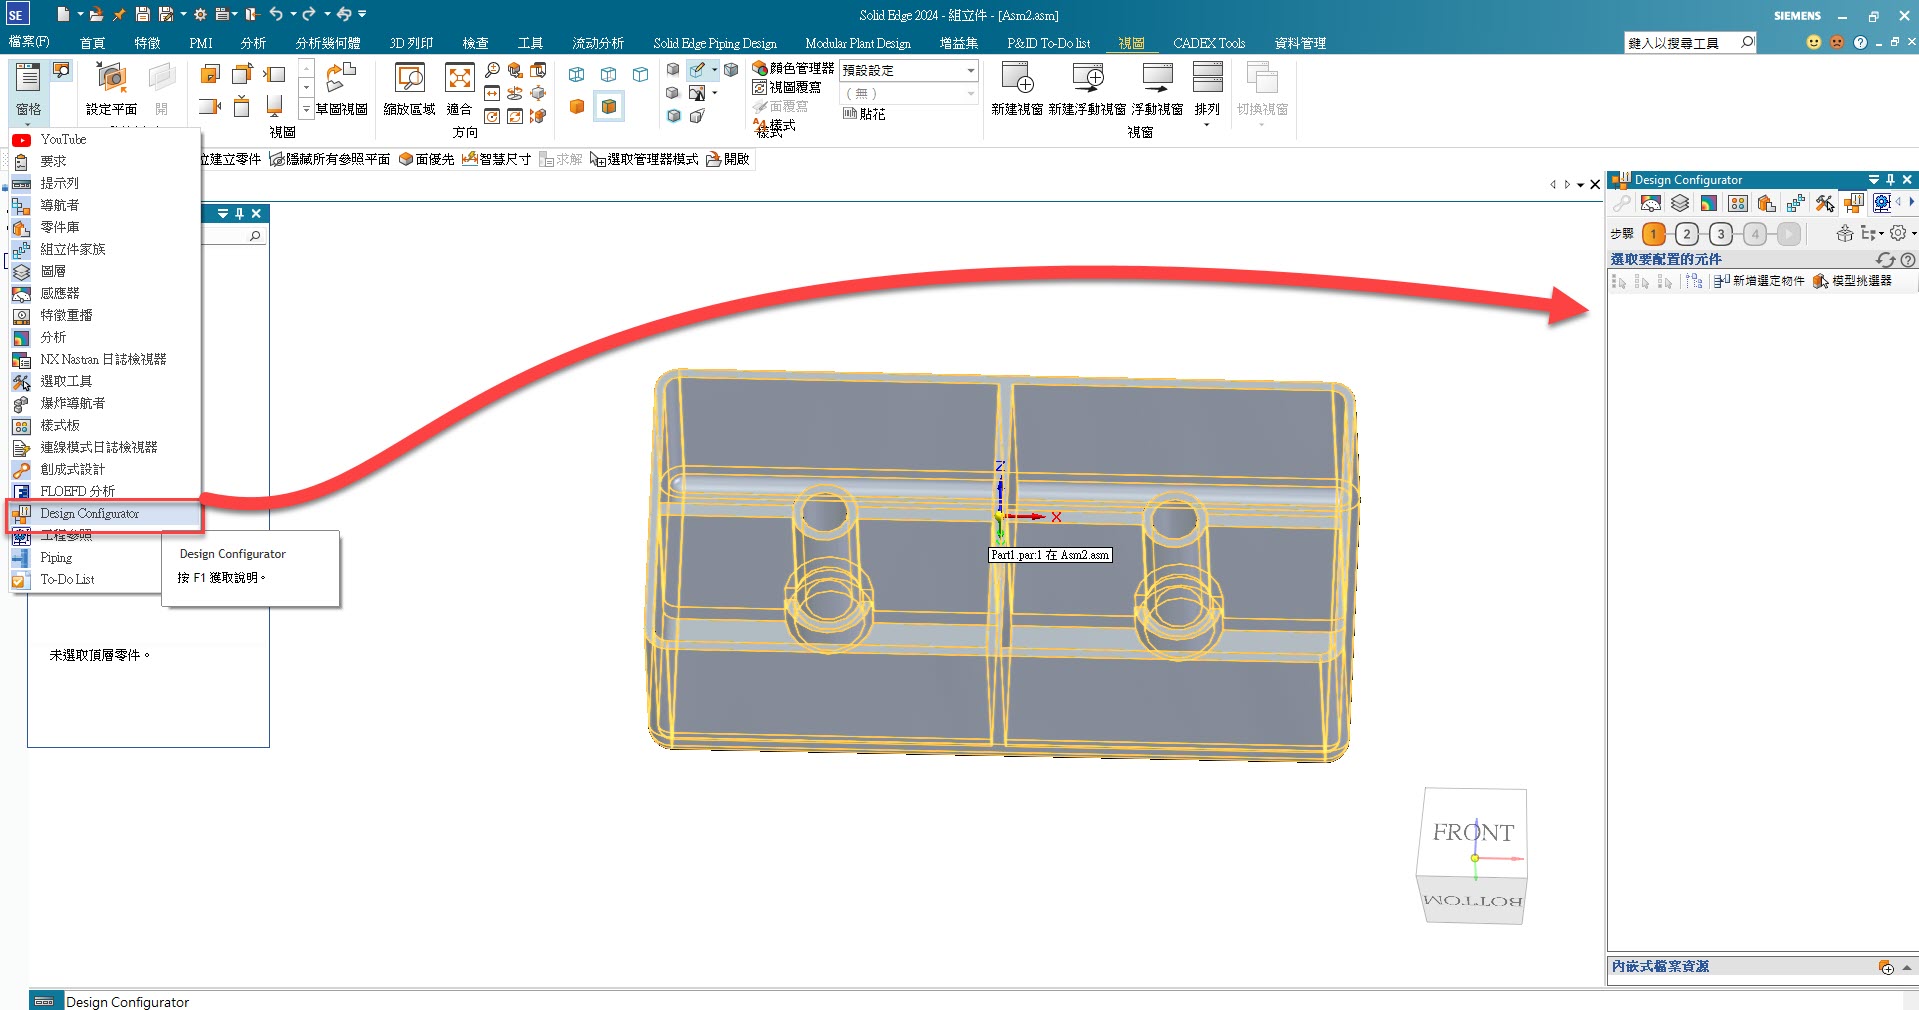Click the 設定平面 set plane tool
1919x1010 pixels.
point(111,90)
